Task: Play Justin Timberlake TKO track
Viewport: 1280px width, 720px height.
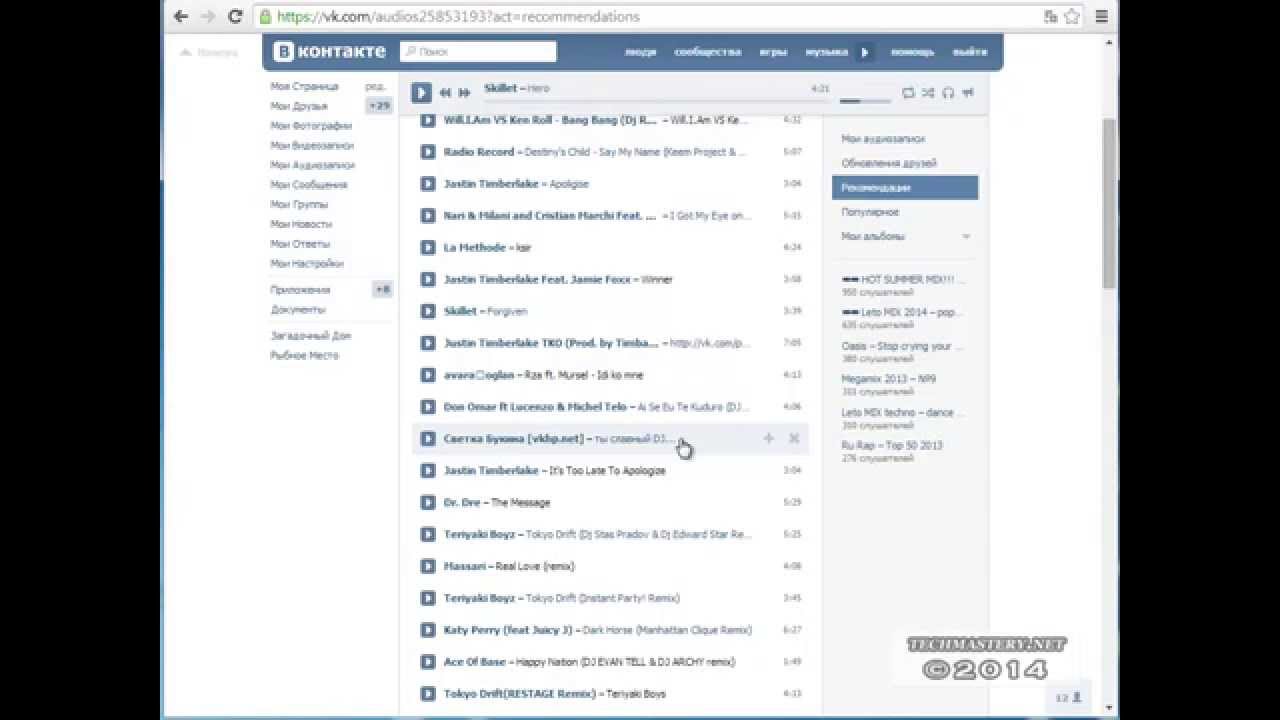Action: pyautogui.click(x=428, y=343)
